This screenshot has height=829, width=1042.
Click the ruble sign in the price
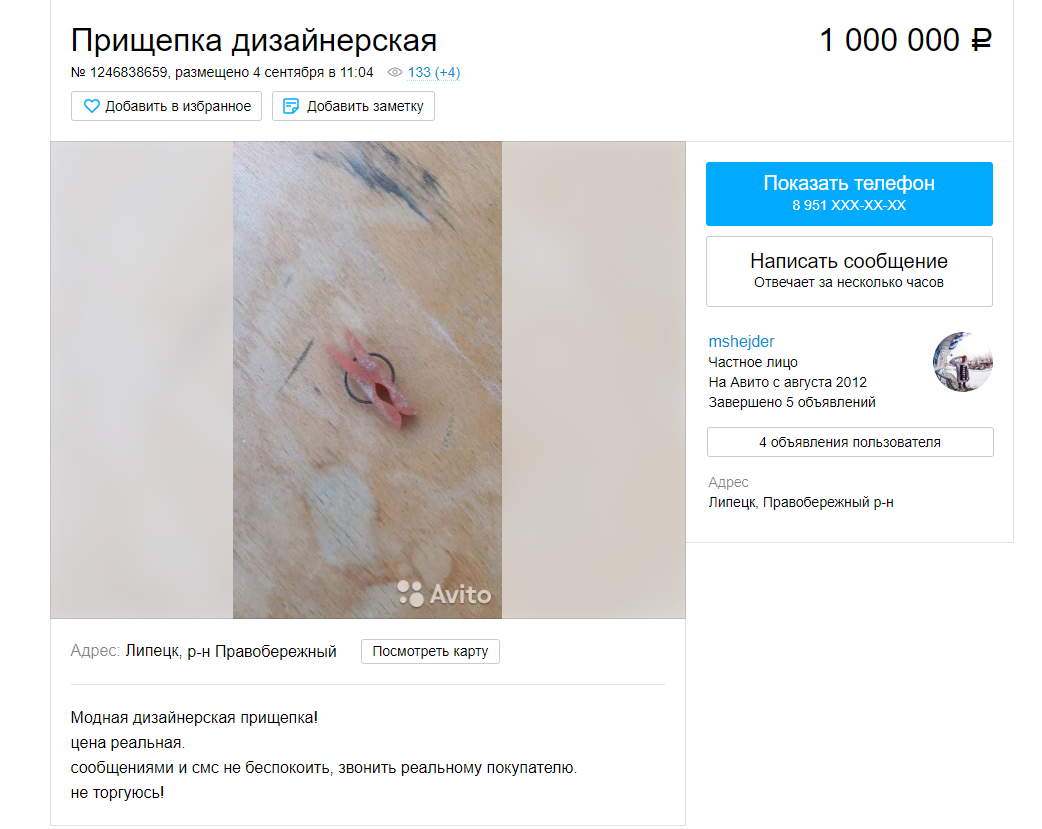pyautogui.click(x=982, y=41)
